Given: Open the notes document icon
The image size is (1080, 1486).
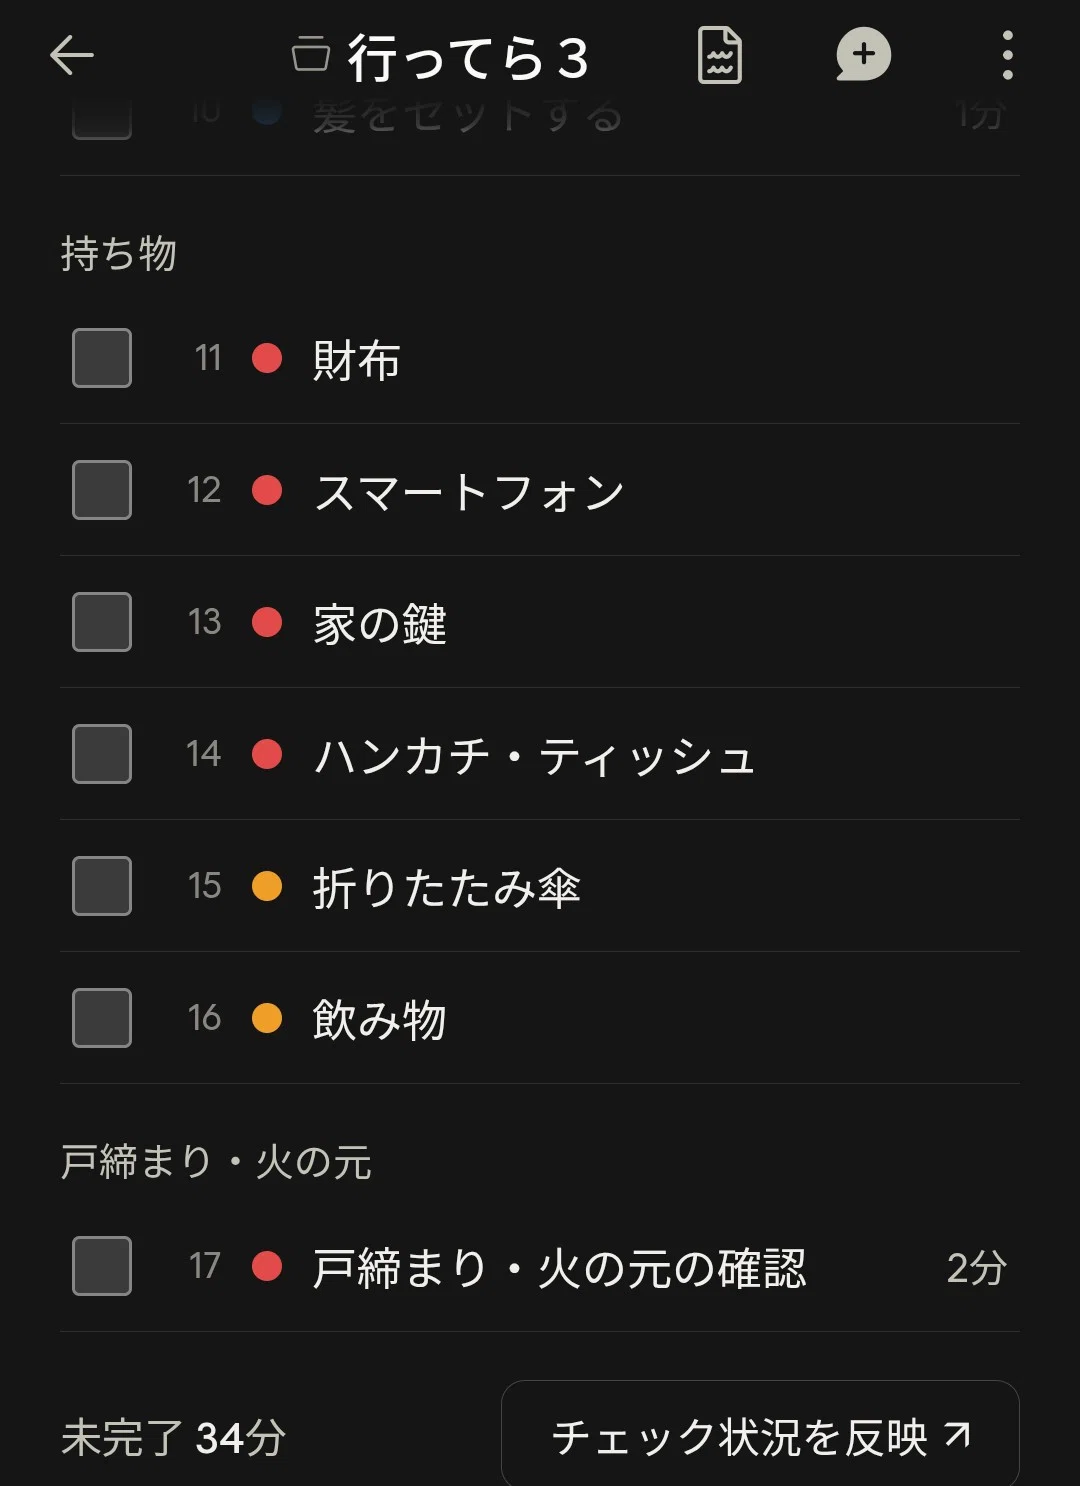Looking at the screenshot, I should pyautogui.click(x=720, y=55).
